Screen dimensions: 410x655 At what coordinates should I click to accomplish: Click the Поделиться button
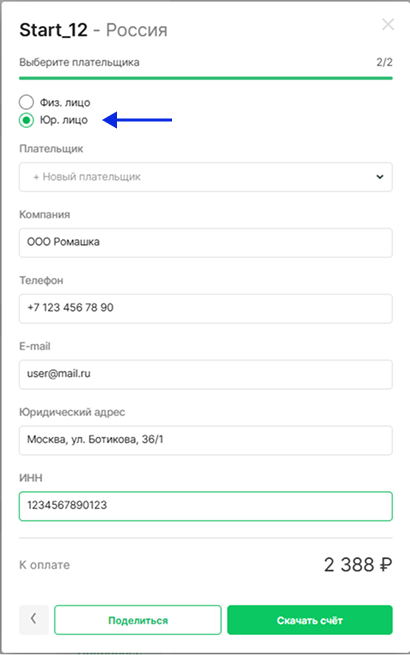point(138,620)
